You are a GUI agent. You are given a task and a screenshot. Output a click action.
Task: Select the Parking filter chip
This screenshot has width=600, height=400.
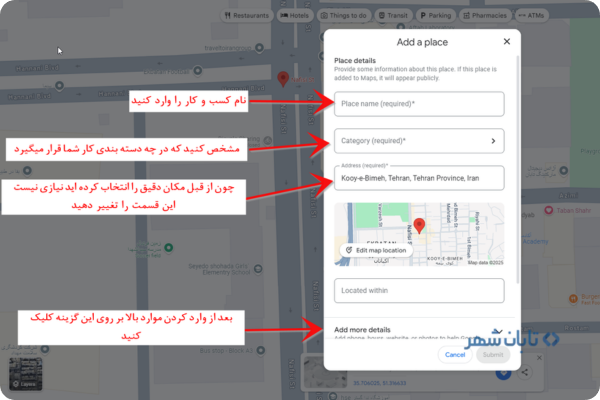pyautogui.click(x=436, y=15)
